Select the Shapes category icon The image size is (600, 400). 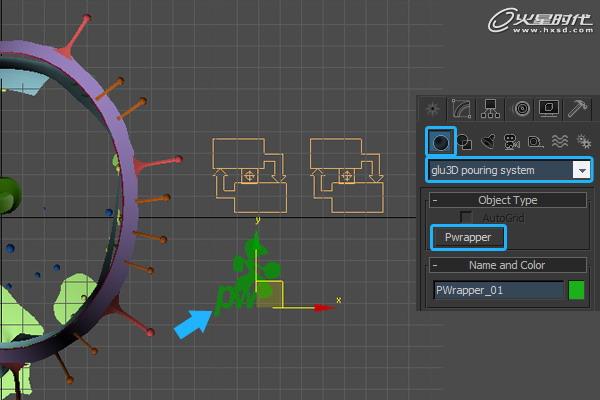click(x=465, y=142)
